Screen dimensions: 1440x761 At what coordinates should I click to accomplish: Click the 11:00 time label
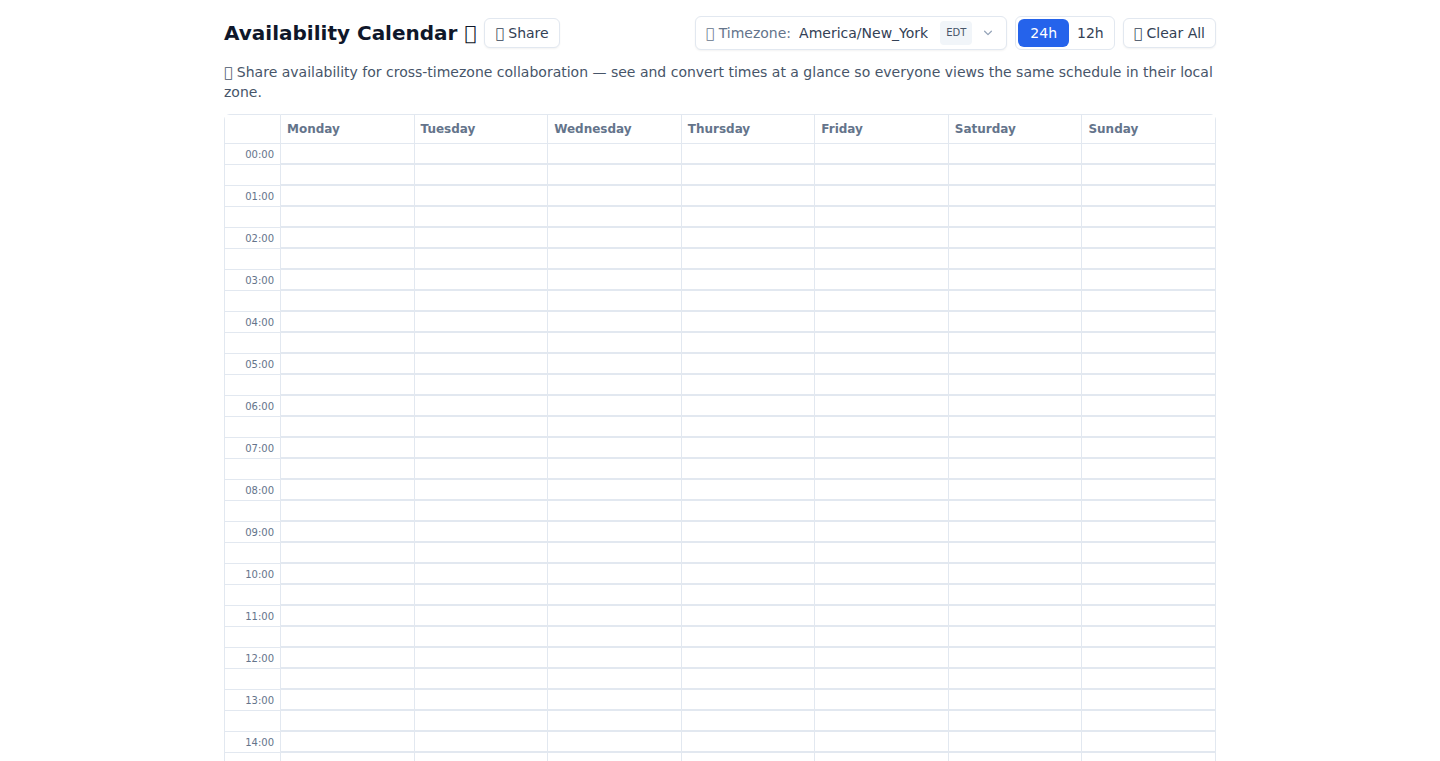click(x=259, y=616)
